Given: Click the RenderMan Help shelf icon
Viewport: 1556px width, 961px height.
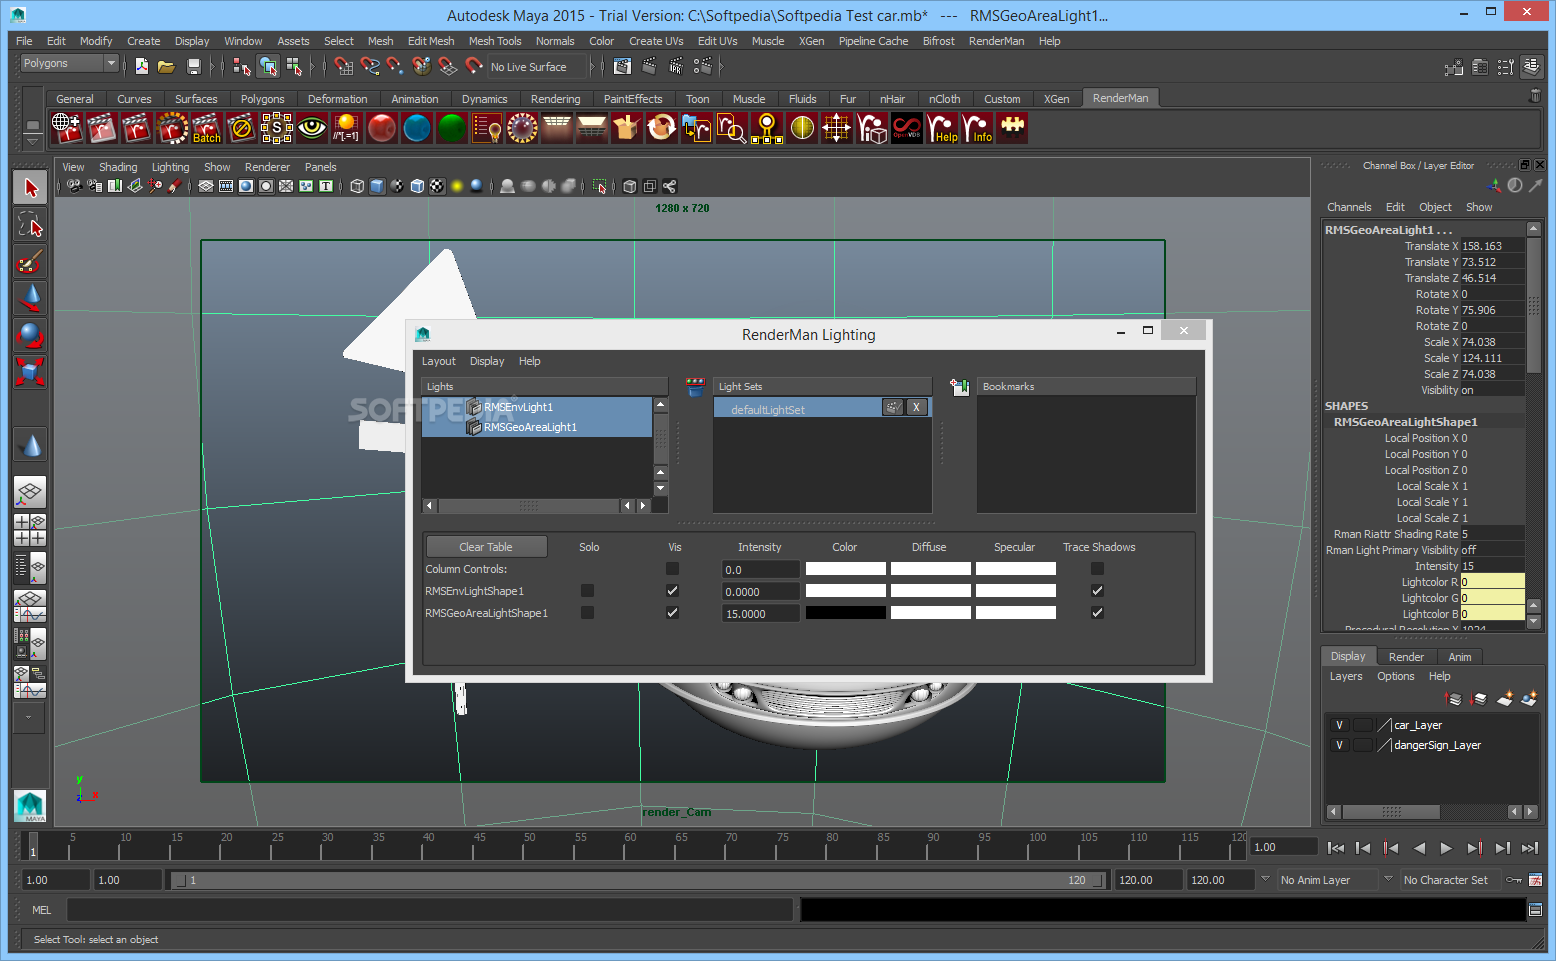Looking at the screenshot, I should [942, 128].
